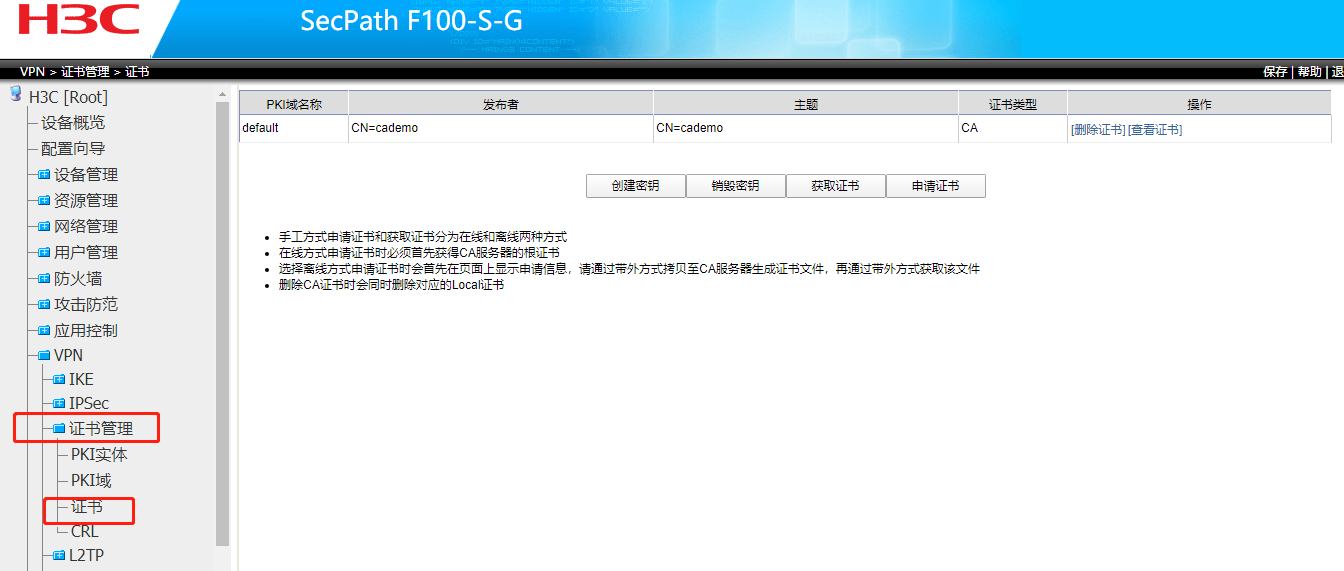This screenshot has height=571, width=1344.
Task: Select L2TP tree label
Action: [86, 555]
